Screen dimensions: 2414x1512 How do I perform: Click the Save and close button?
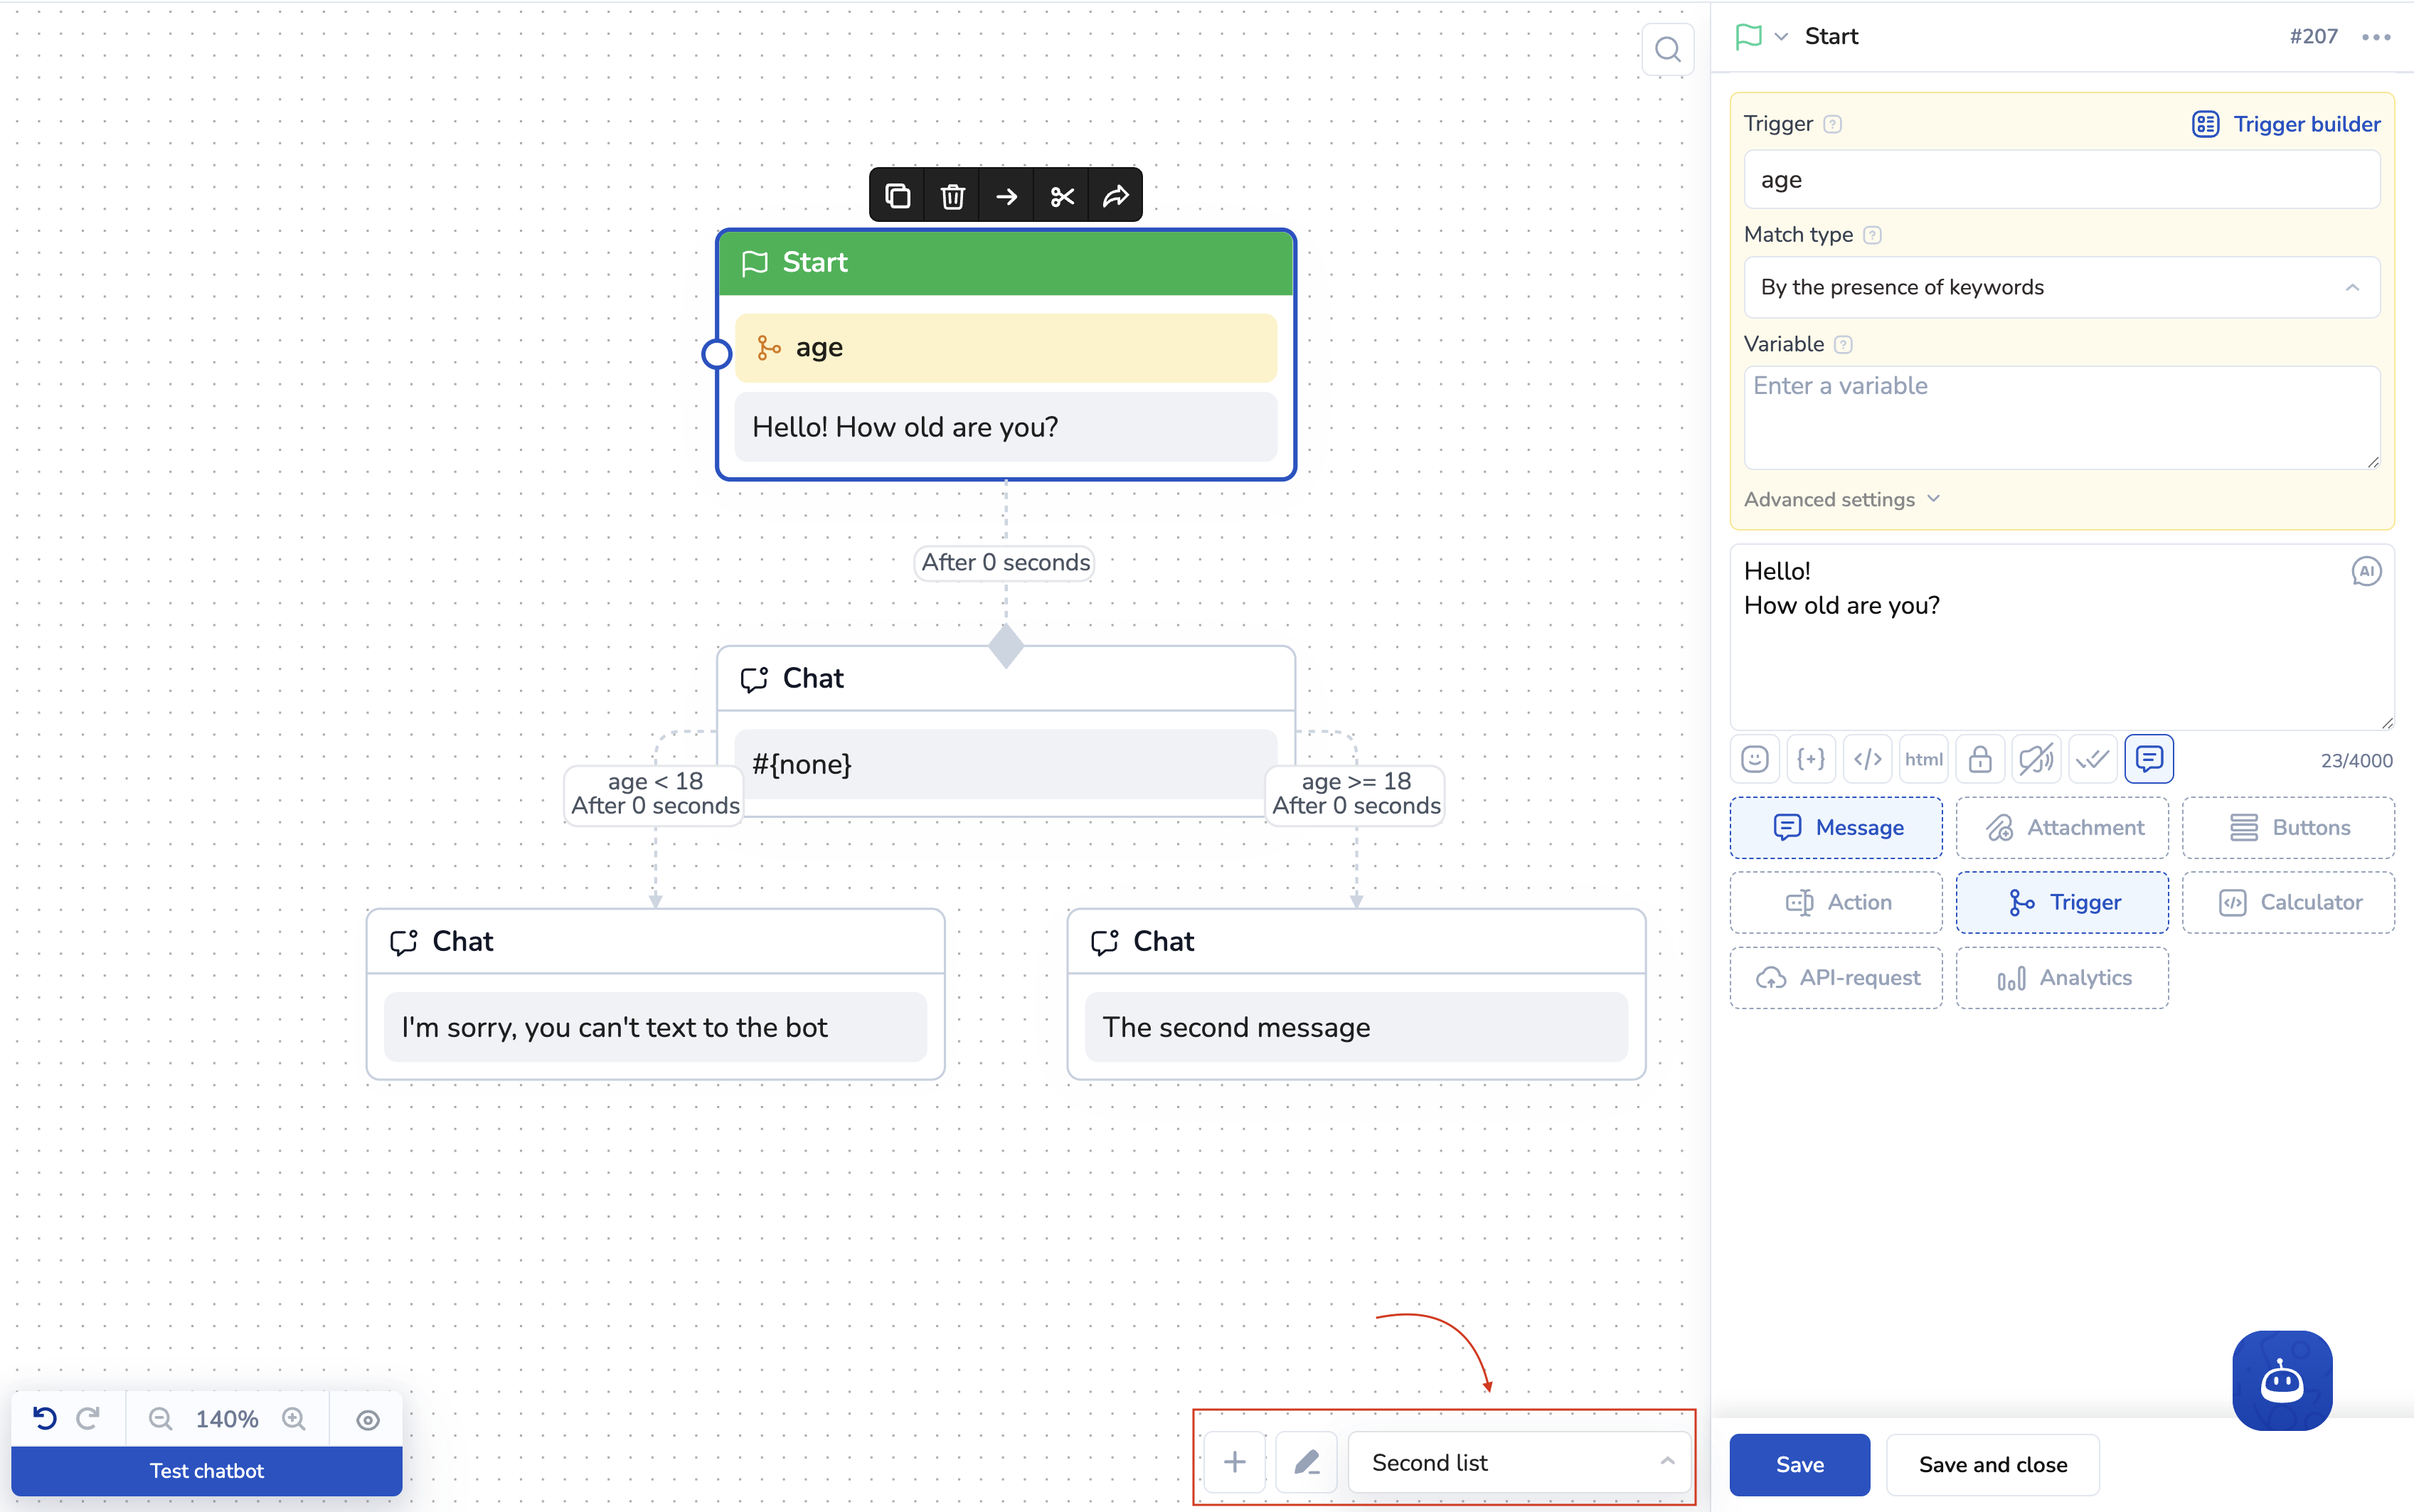pos(1991,1464)
